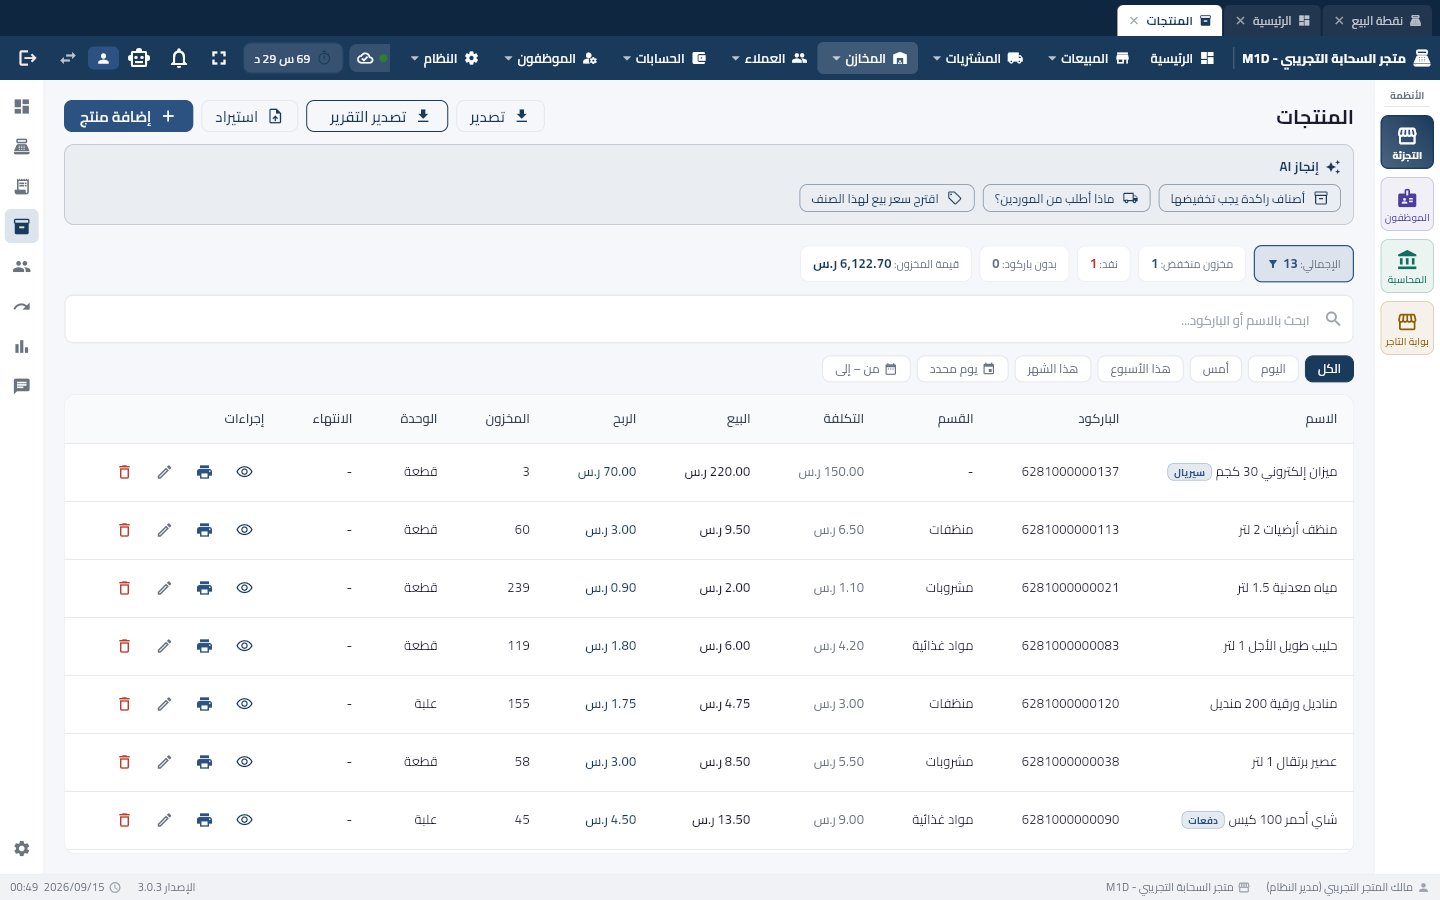1440x900 pixels.
Task: Click the استيراد button
Action: tap(249, 117)
